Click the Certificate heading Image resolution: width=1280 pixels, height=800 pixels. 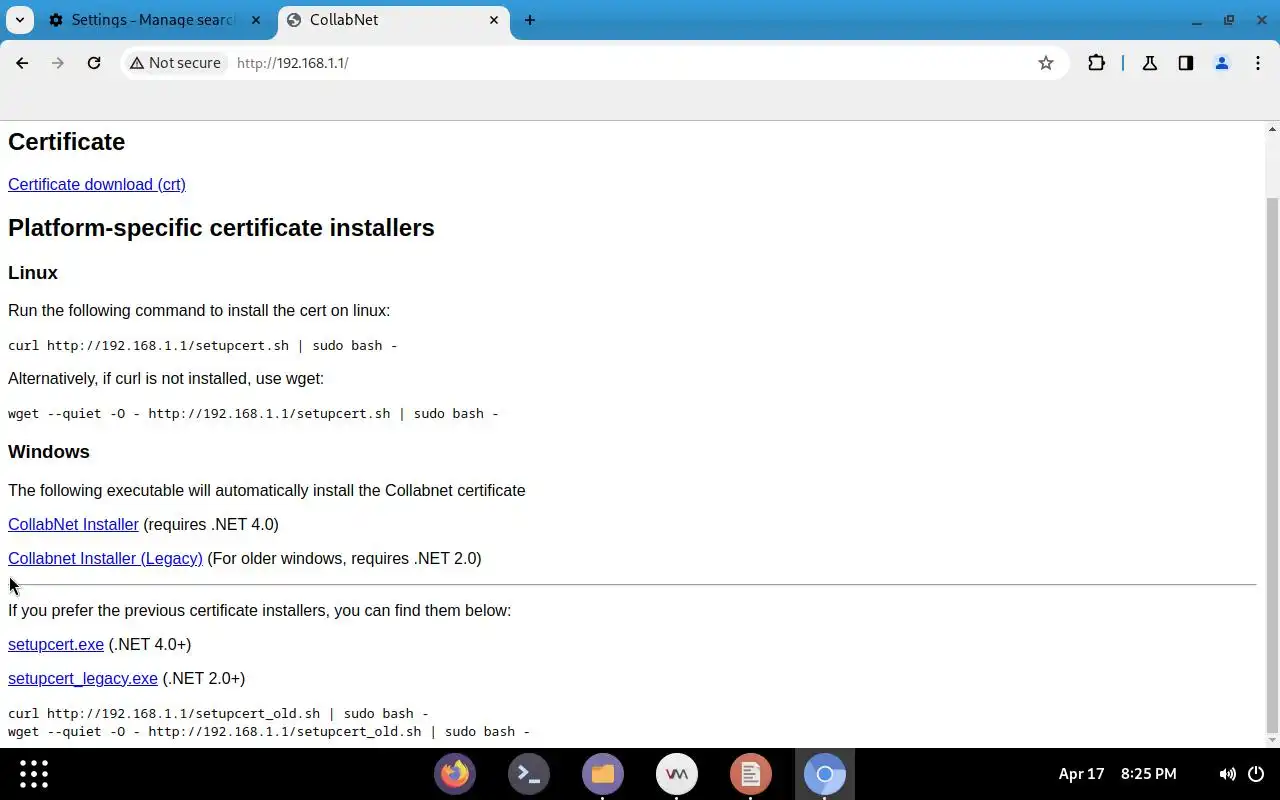(x=67, y=142)
